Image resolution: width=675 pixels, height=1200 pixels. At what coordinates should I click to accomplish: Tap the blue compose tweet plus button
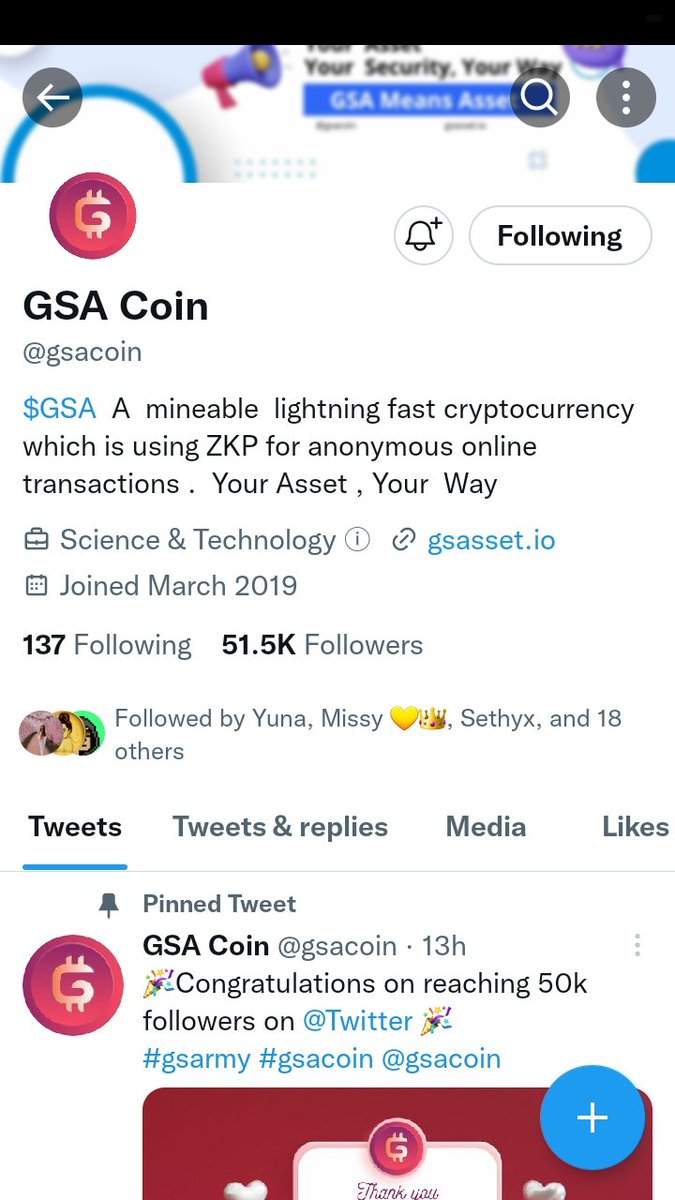coord(592,1117)
